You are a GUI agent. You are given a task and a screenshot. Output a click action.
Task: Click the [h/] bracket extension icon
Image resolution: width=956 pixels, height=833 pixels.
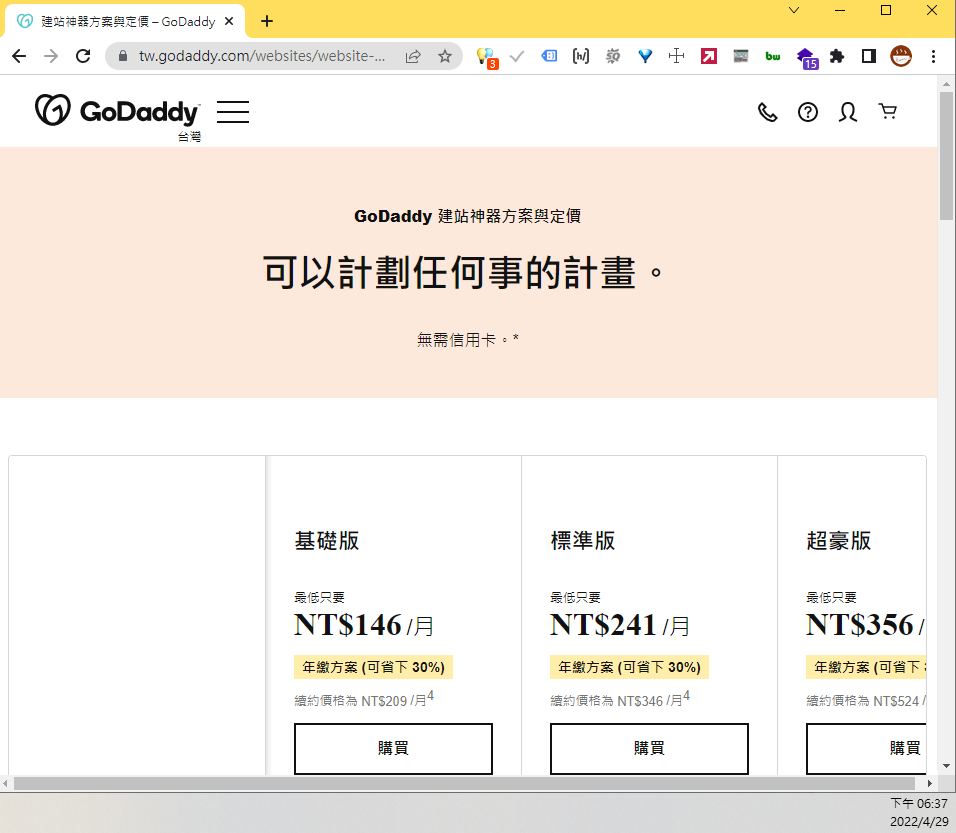pos(581,56)
